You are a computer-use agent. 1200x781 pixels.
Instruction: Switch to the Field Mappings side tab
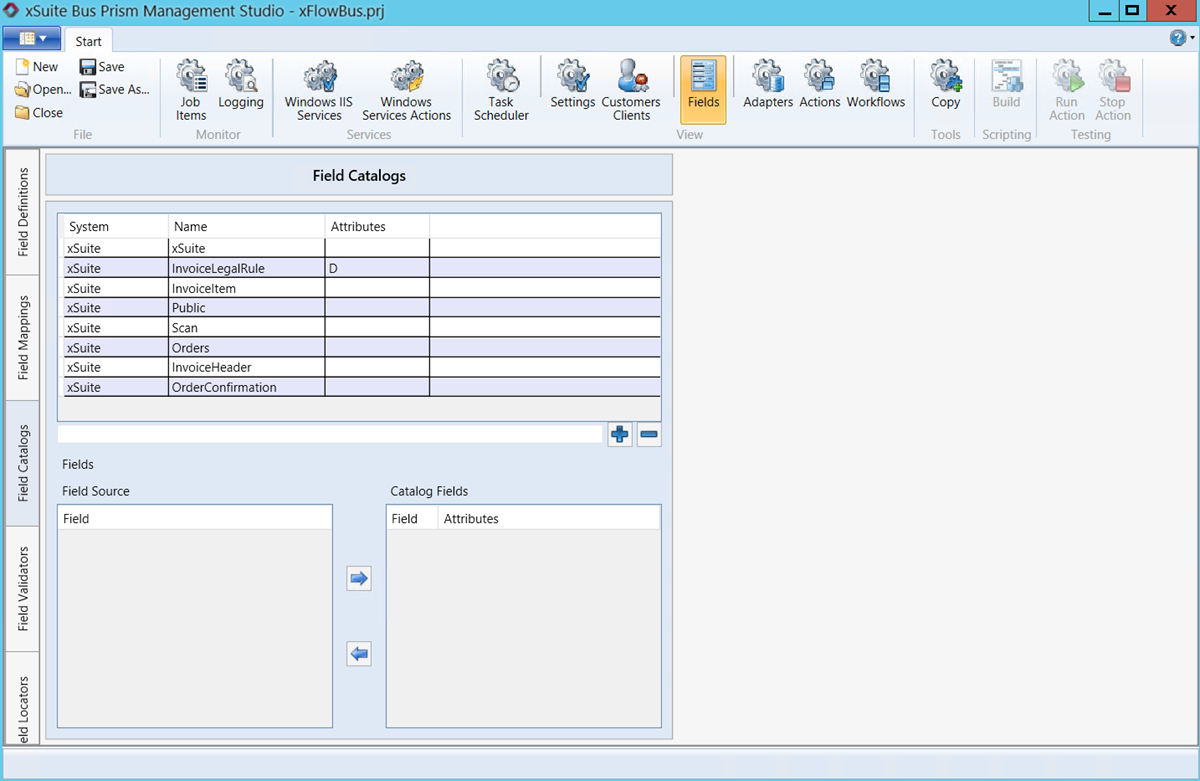pos(23,338)
